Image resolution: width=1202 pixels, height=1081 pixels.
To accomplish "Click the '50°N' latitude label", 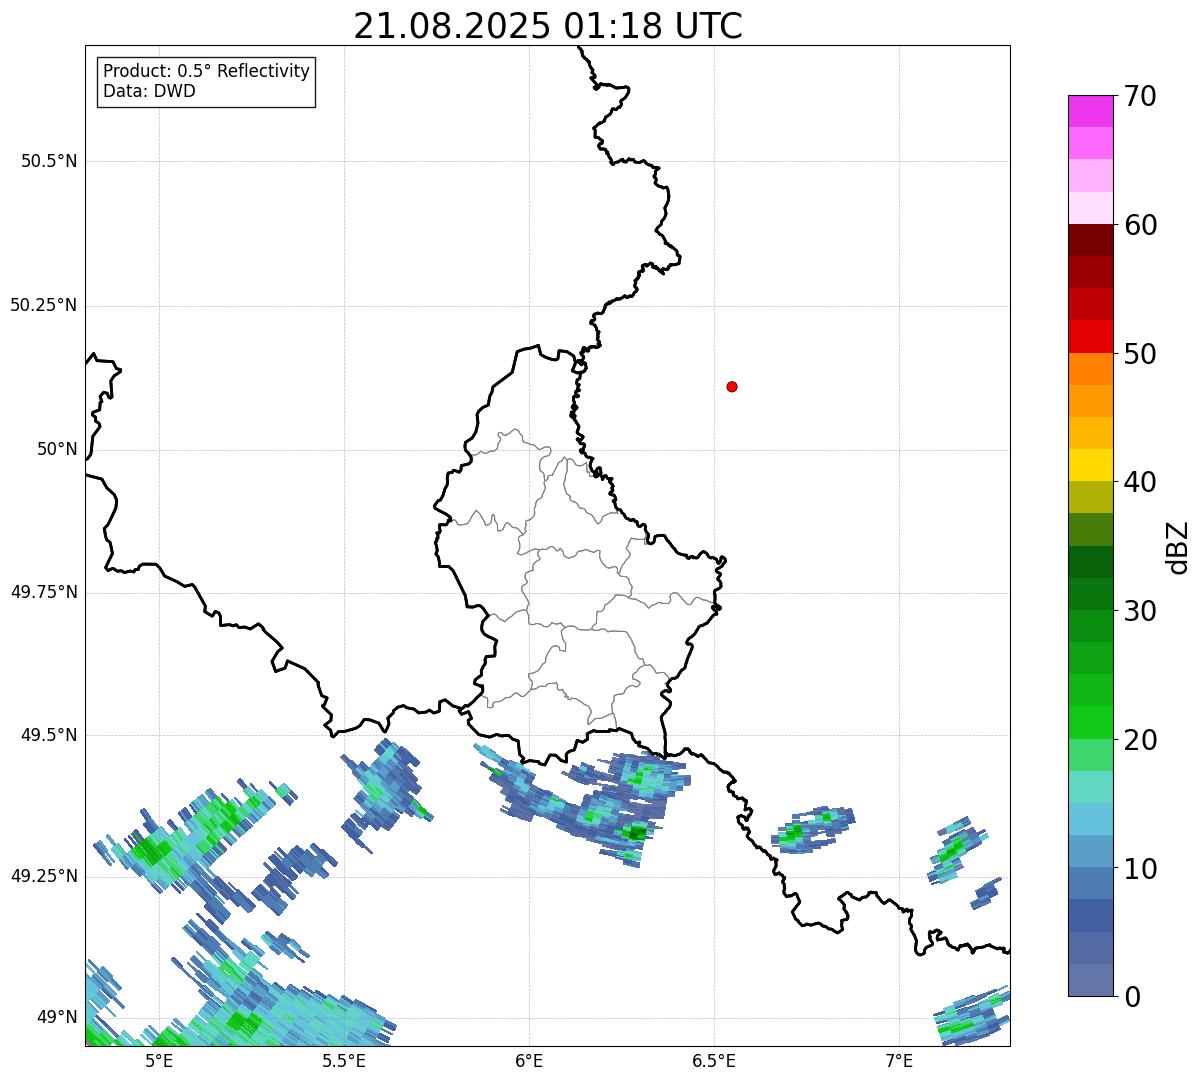I will (57, 449).
